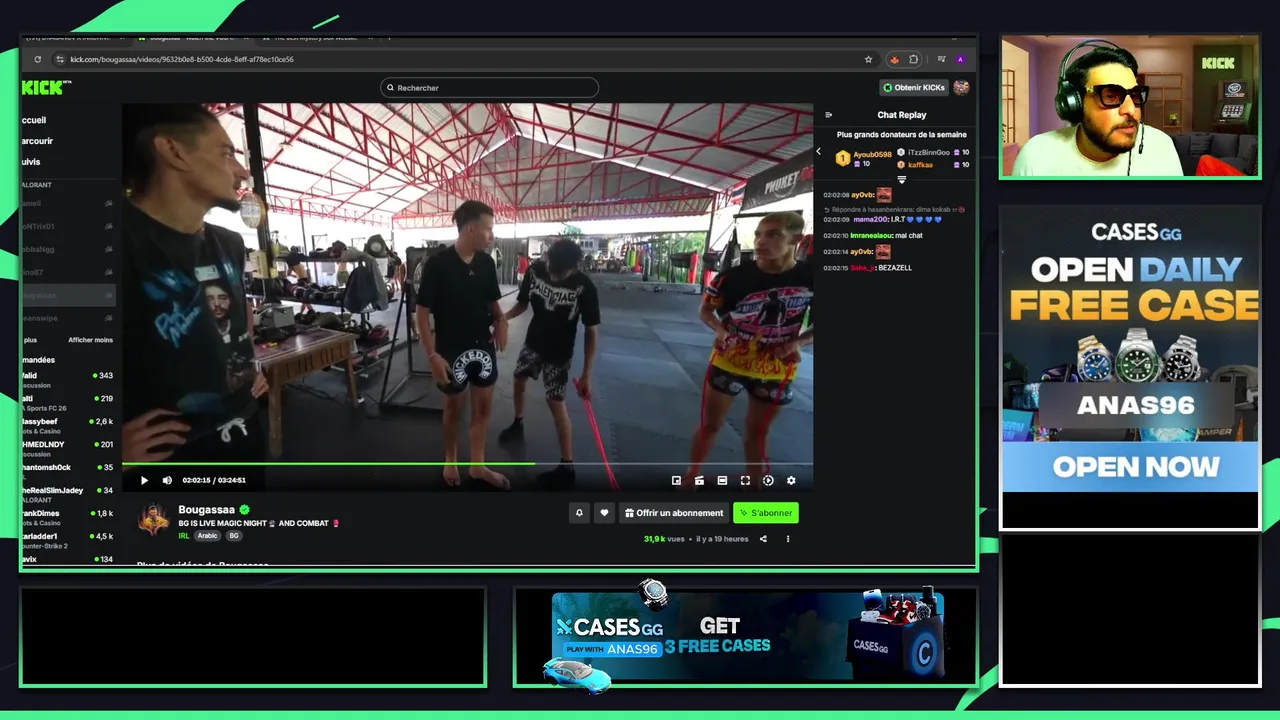
Task: Open the Classybeef channel in sidebar
Action: click(67, 424)
